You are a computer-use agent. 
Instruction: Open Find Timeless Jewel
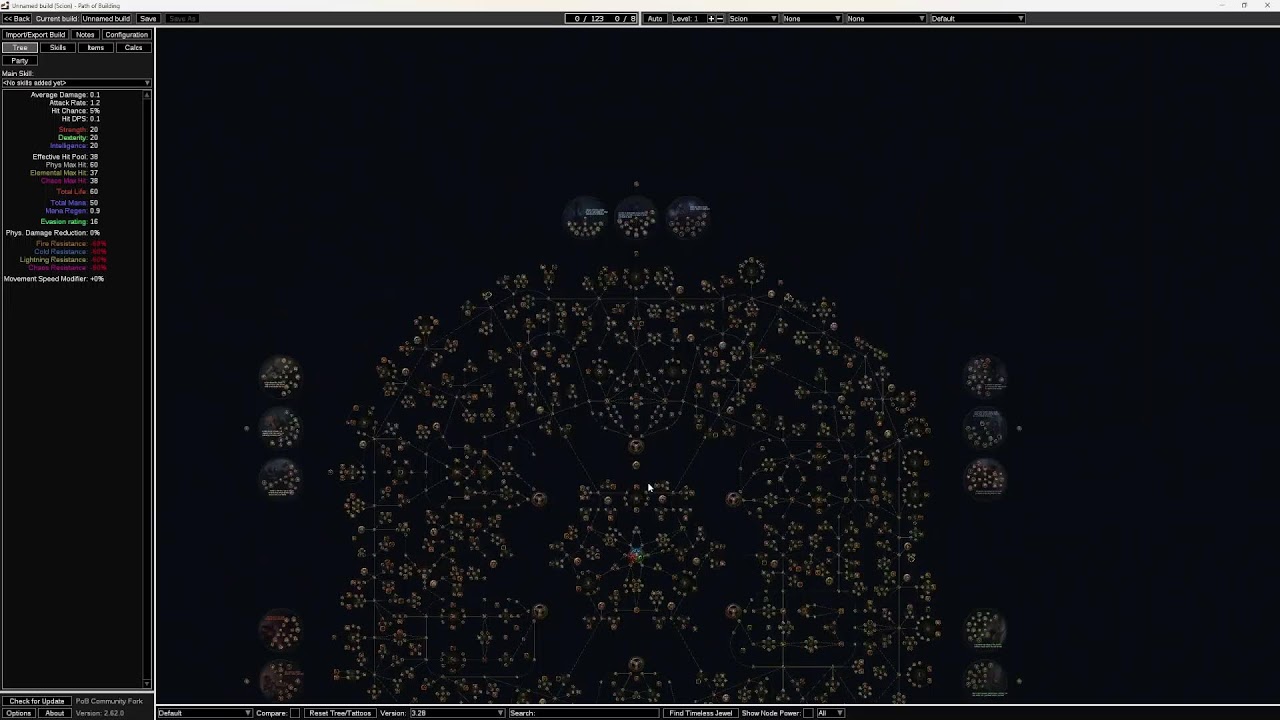coord(701,713)
